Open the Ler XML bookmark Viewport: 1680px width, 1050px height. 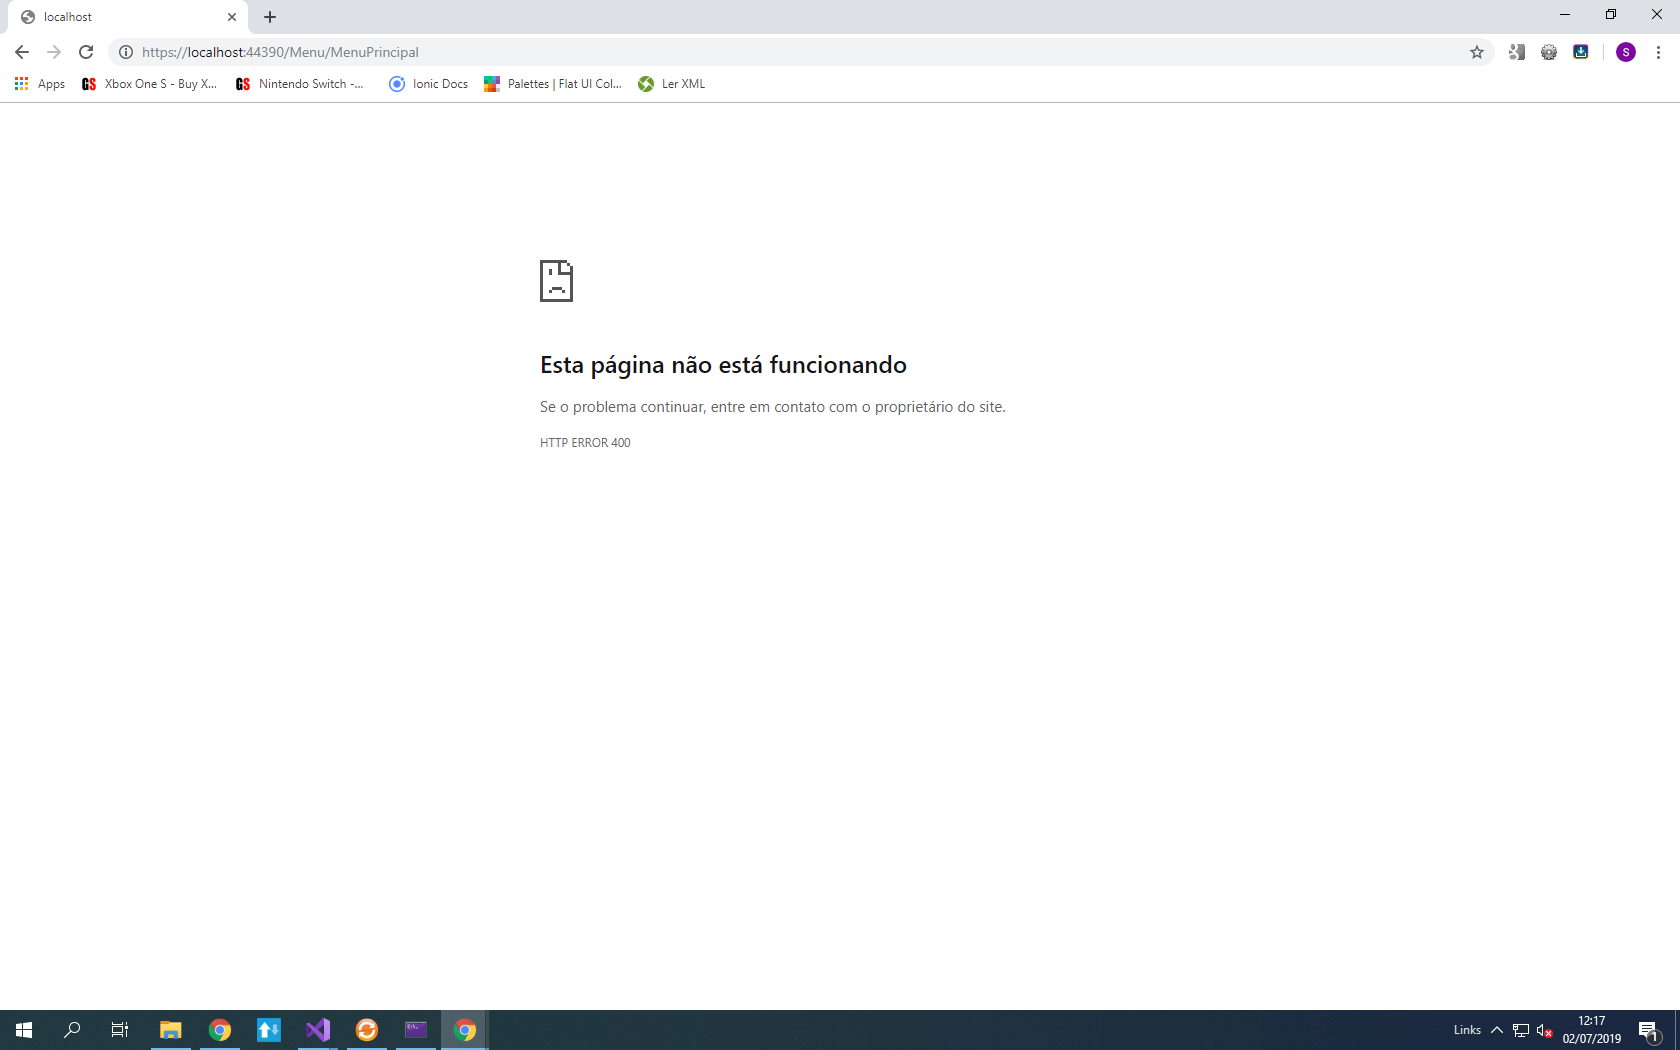pyautogui.click(x=672, y=84)
